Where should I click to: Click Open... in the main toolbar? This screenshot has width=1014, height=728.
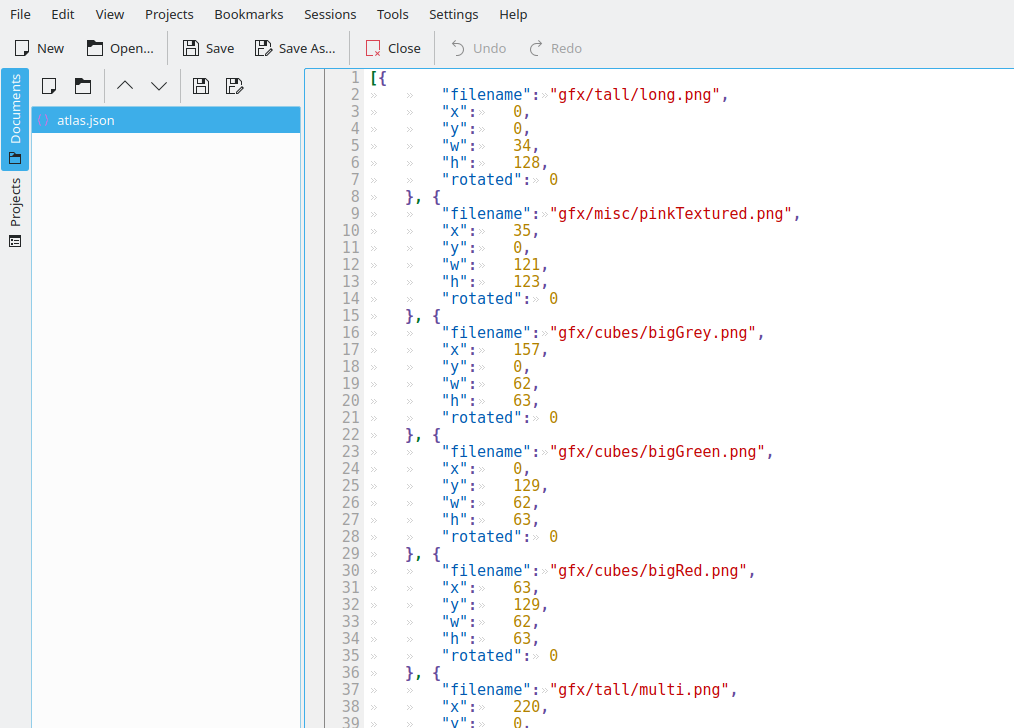point(120,48)
